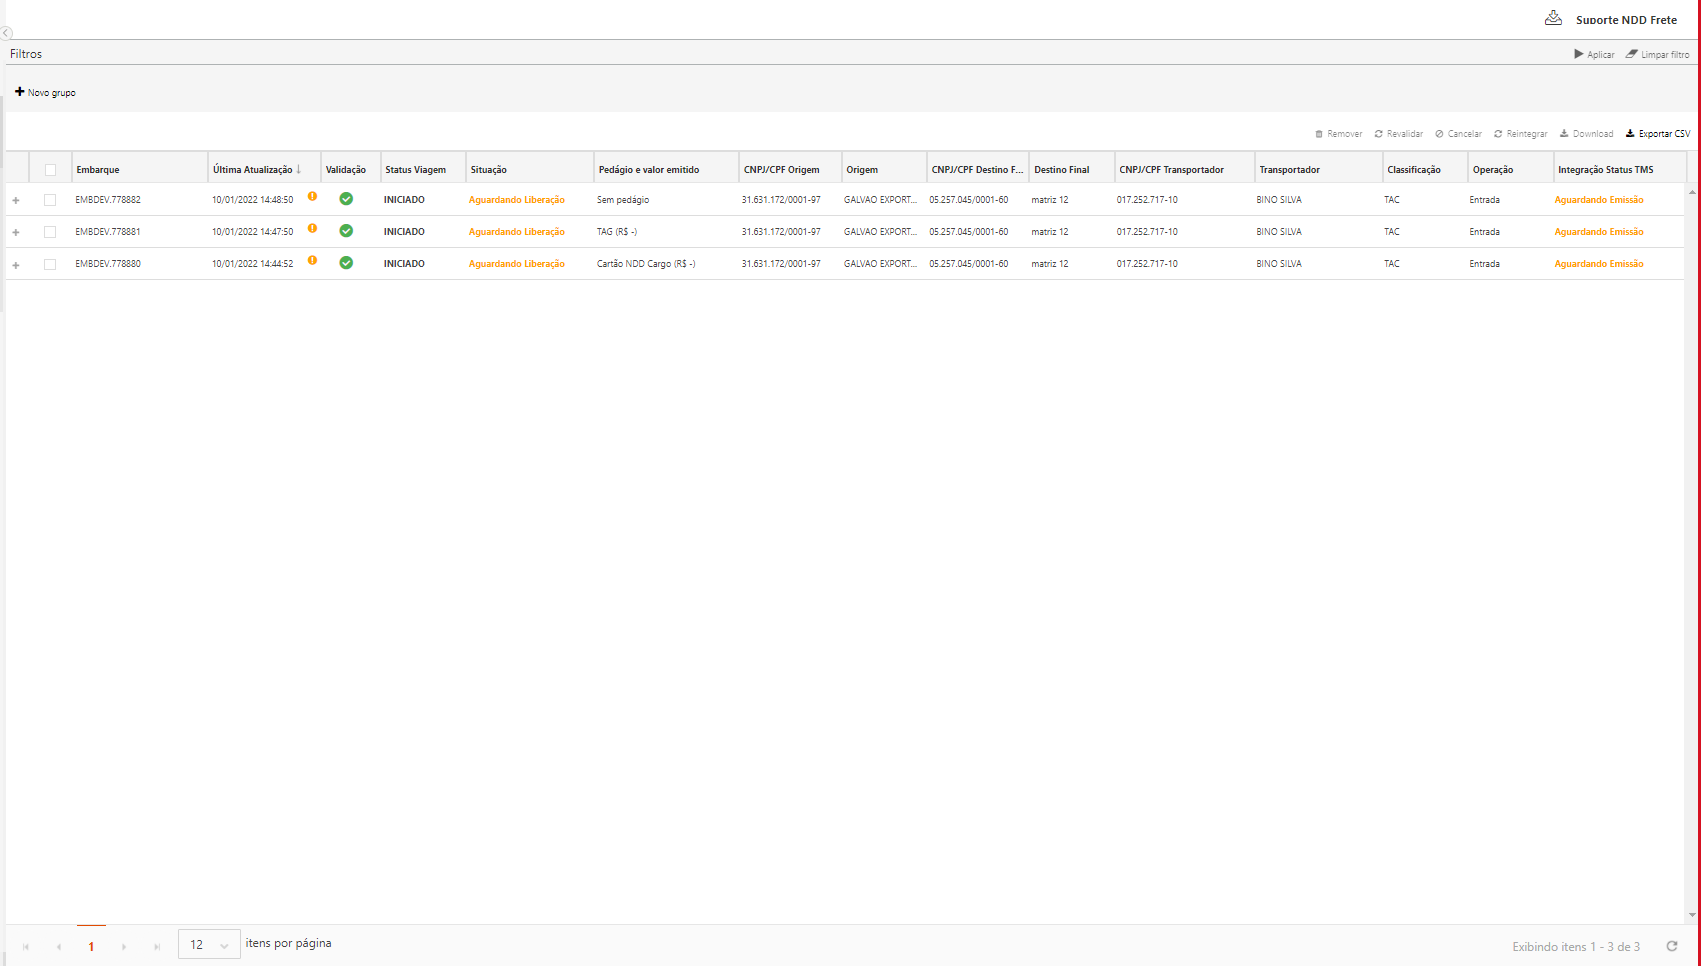Click Exportar CSV download icon
1701x966 pixels.
pos(1630,133)
